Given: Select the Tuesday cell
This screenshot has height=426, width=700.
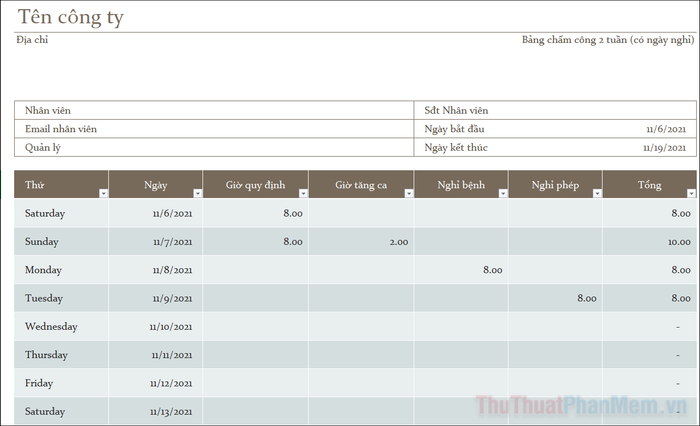Looking at the screenshot, I should pos(61,298).
